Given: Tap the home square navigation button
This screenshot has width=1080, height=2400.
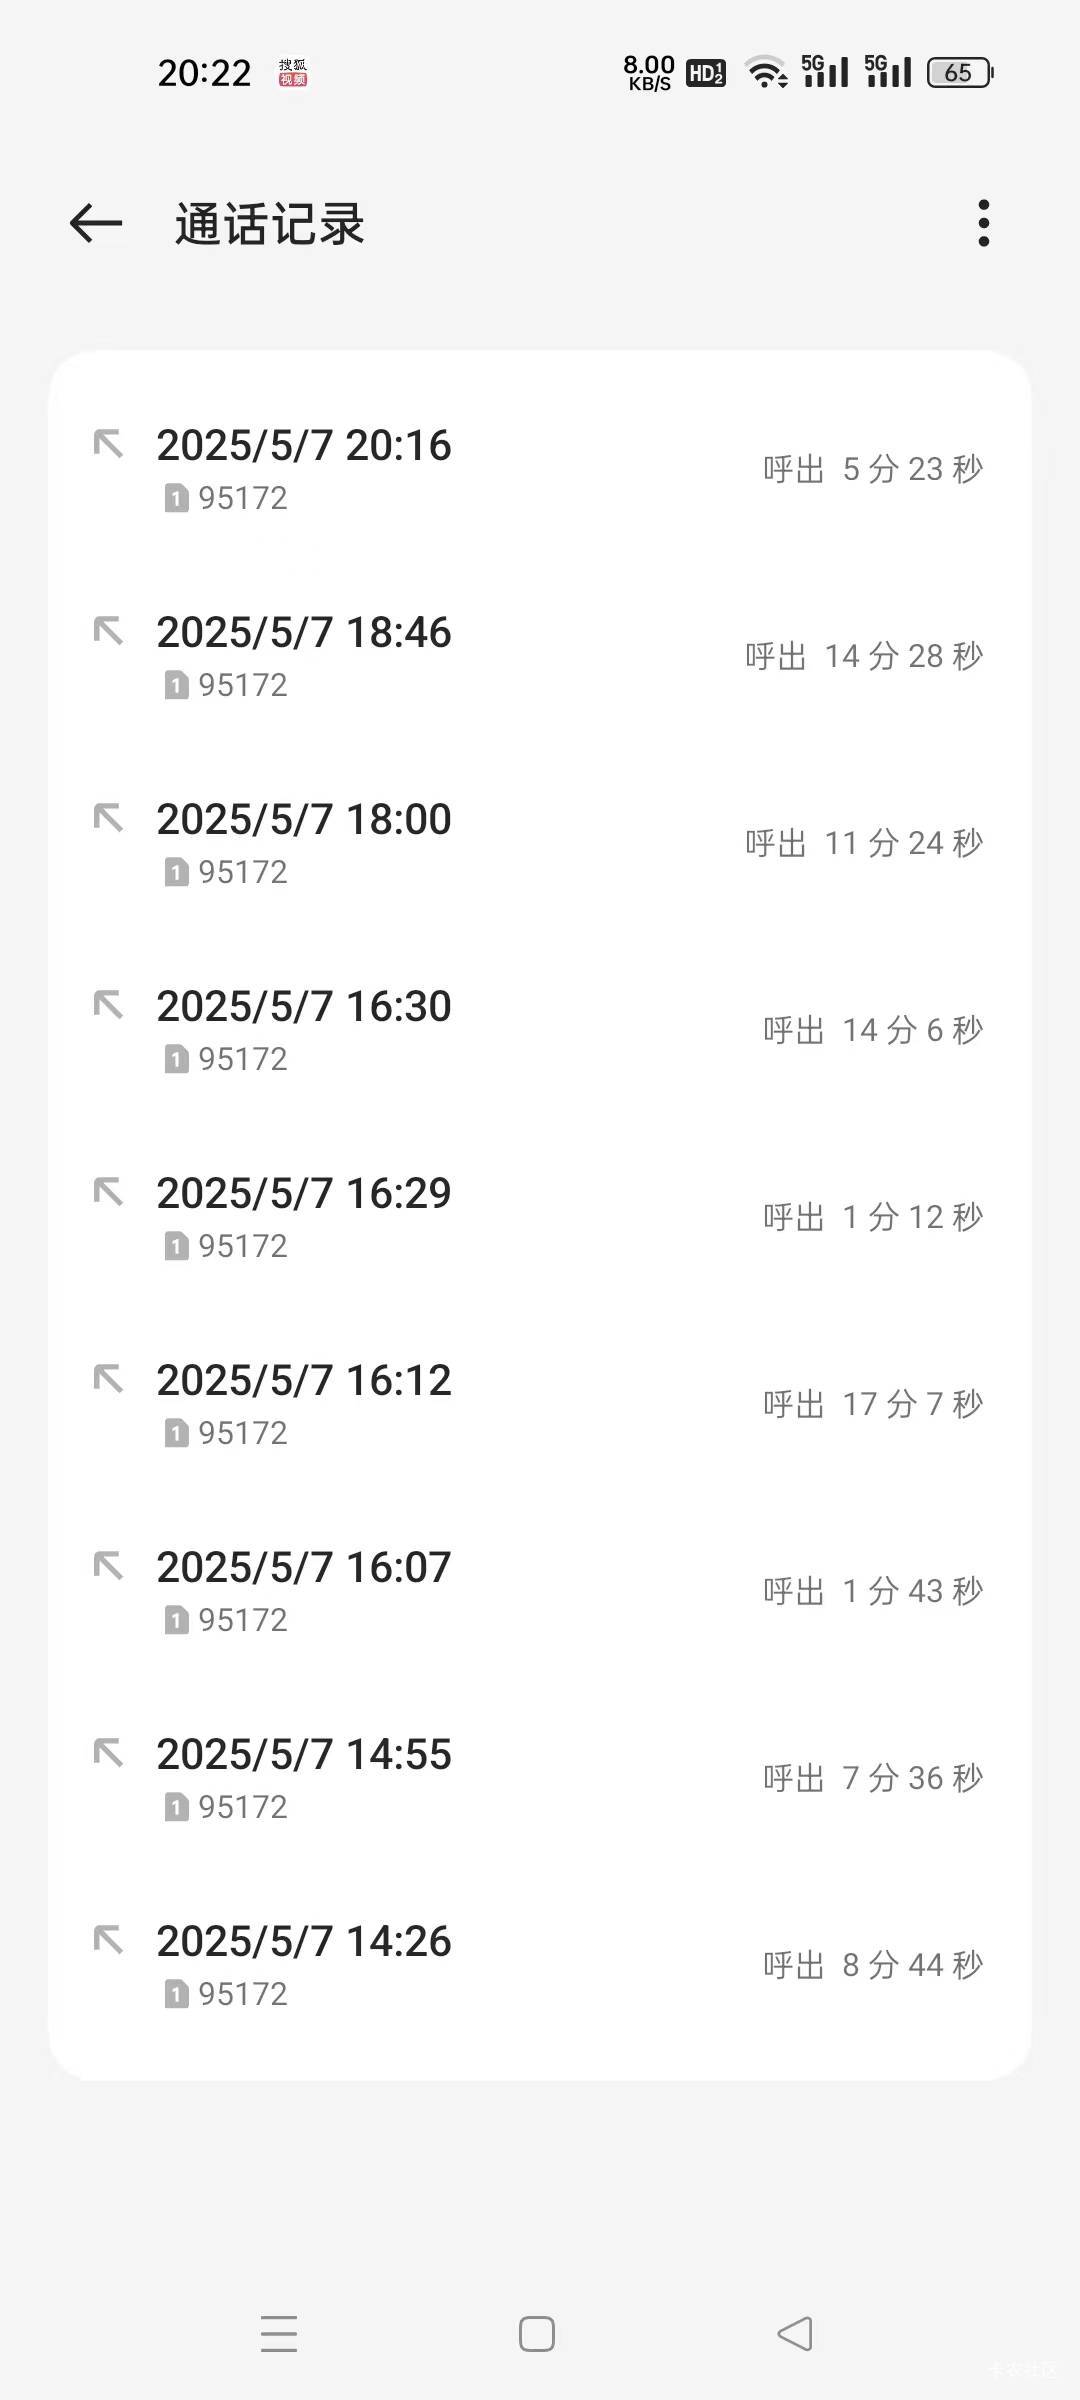Looking at the screenshot, I should pos(537,2334).
